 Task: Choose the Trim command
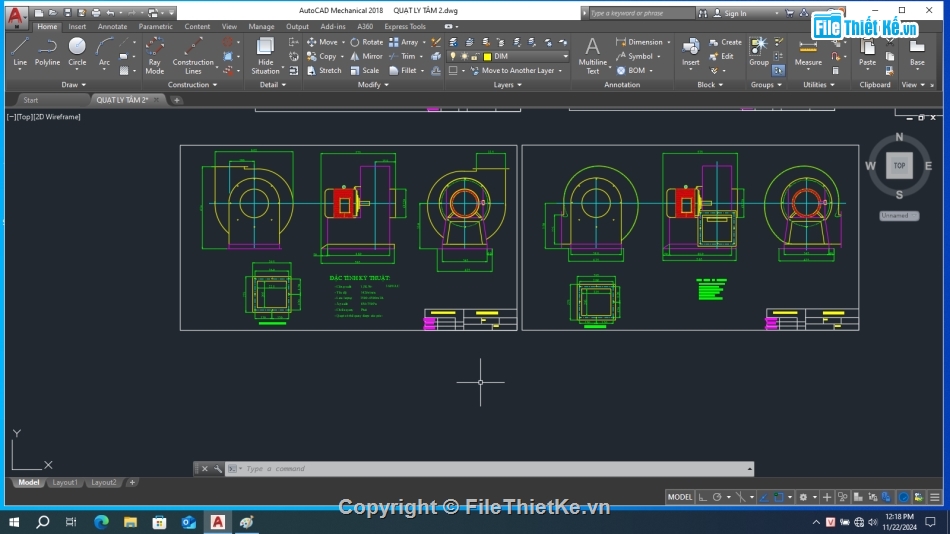tap(402, 56)
